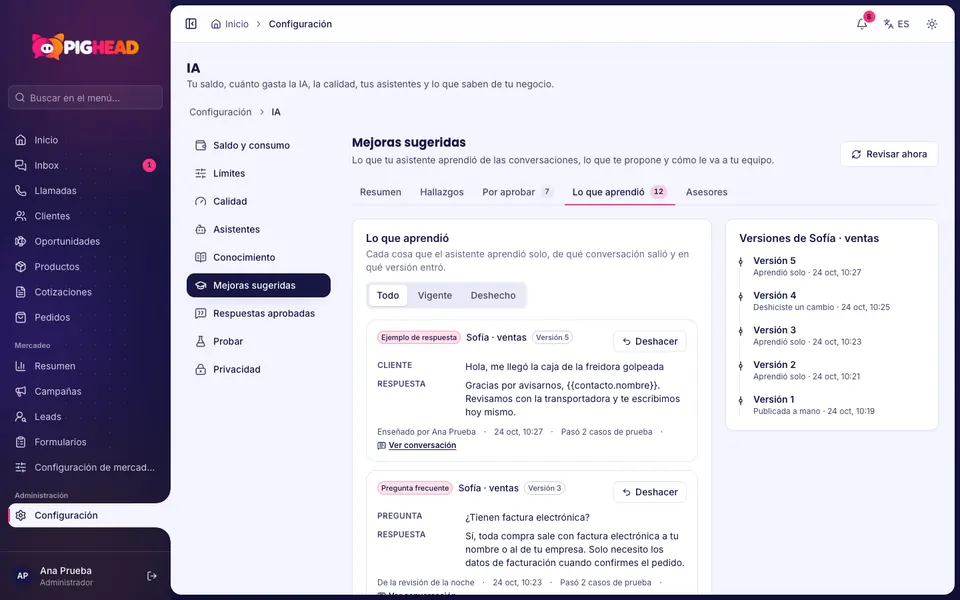Screen dimensions: 960x600
Task: Click the Ejemplo de respuesta tag
Action: (419, 337)
